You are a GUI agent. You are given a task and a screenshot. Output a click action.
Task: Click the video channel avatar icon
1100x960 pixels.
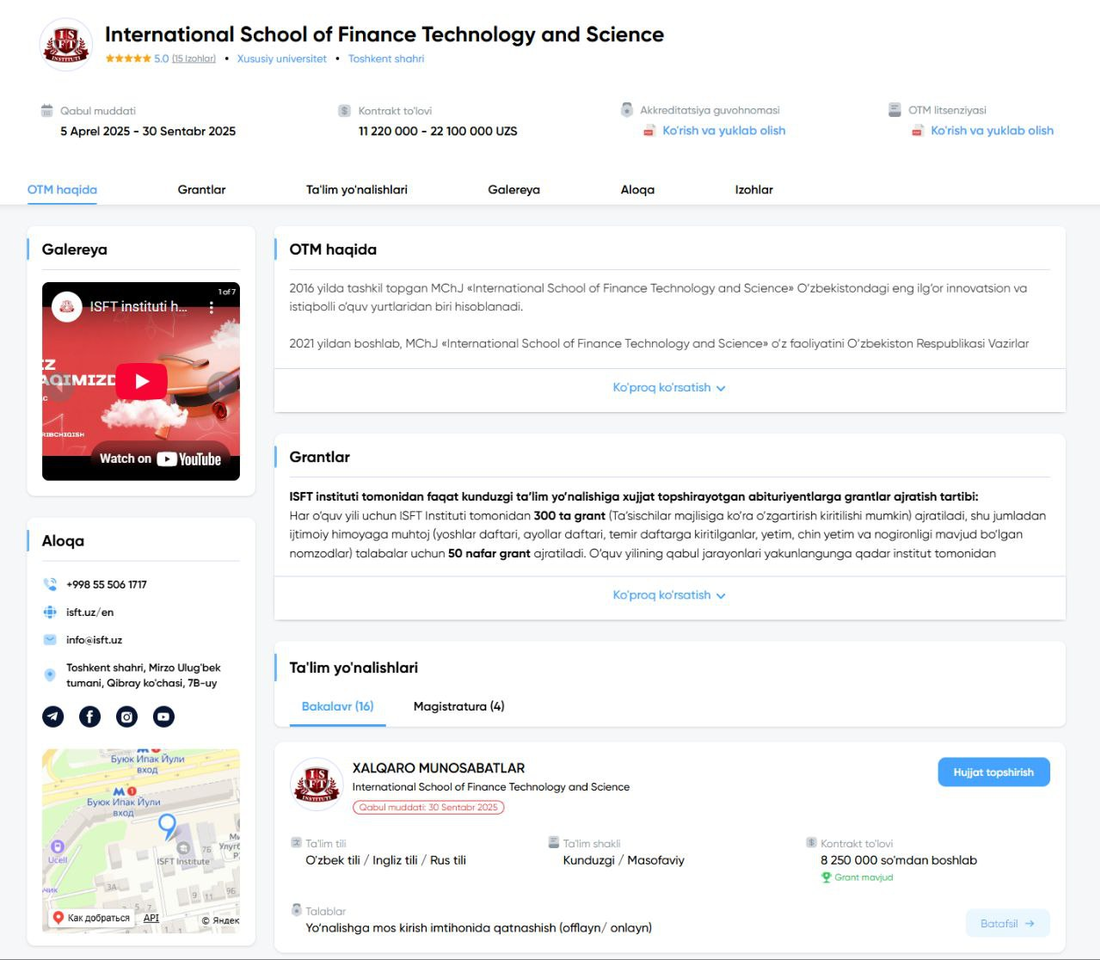tap(67, 307)
